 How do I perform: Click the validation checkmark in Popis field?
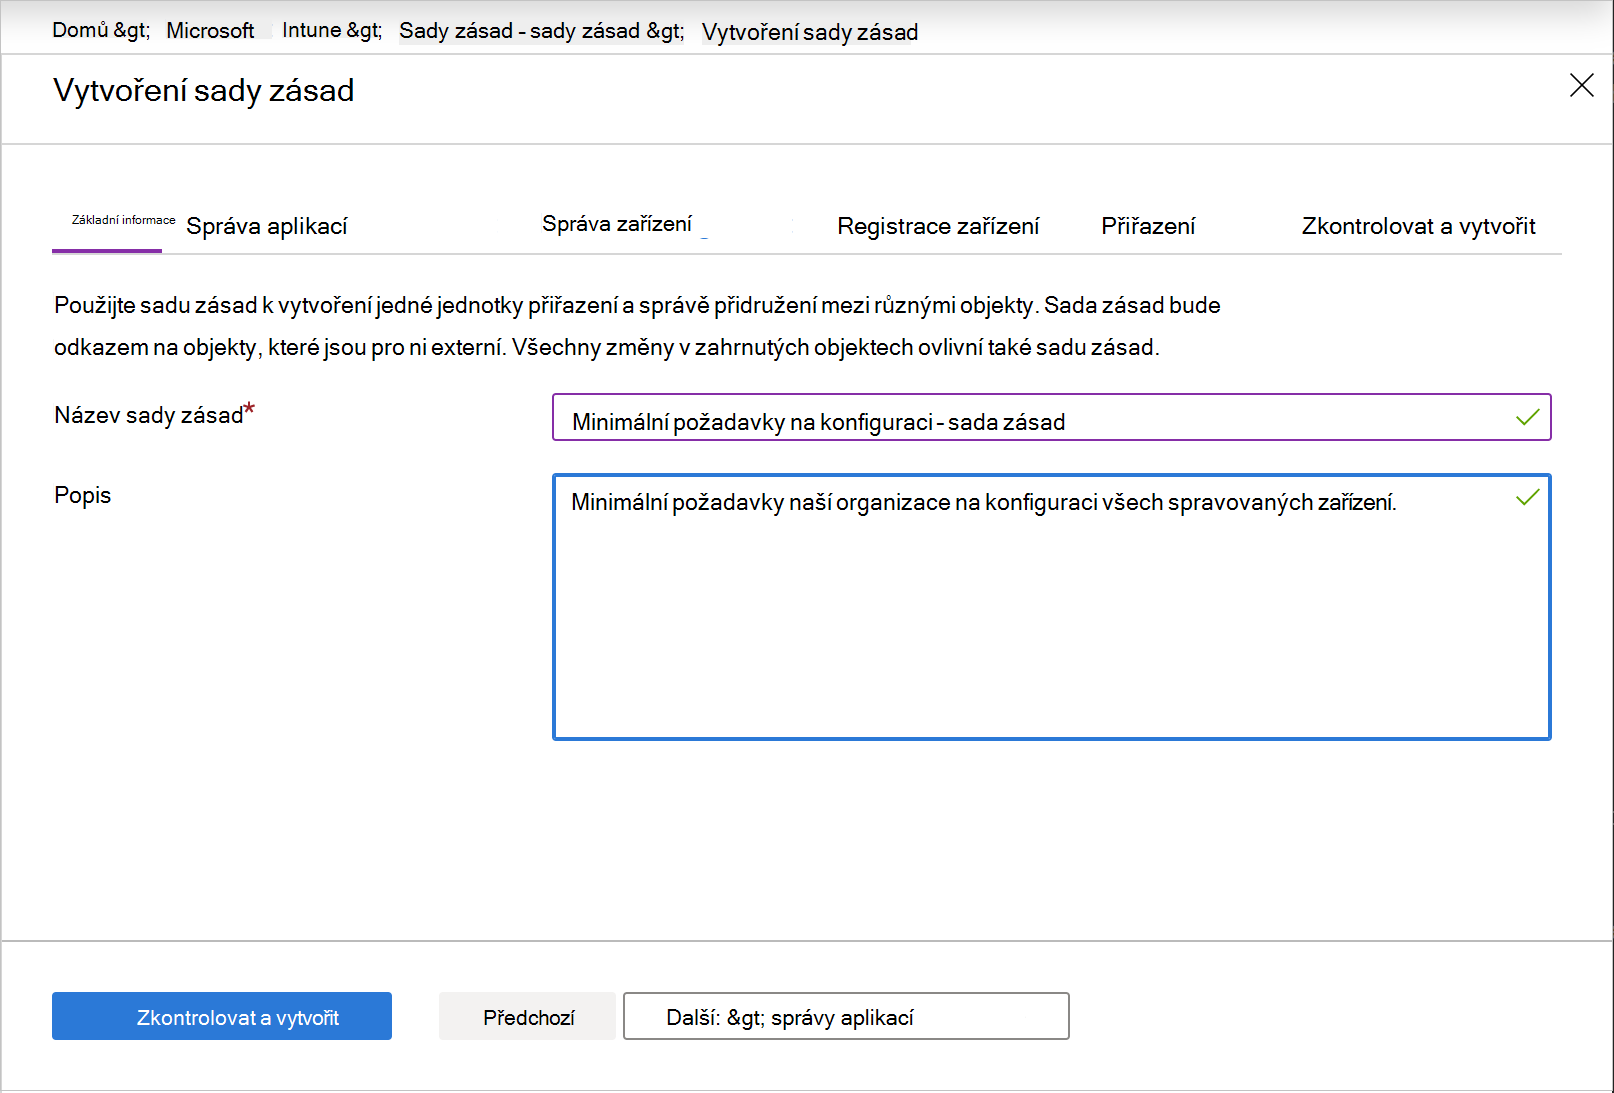coord(1527,497)
